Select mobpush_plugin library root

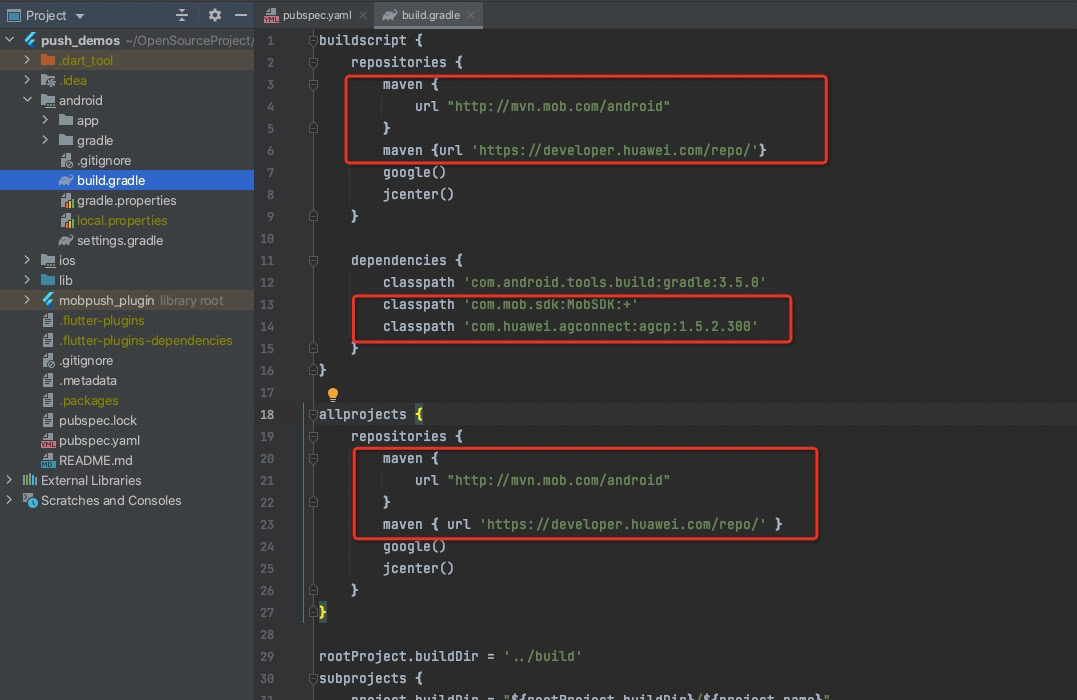(106, 300)
